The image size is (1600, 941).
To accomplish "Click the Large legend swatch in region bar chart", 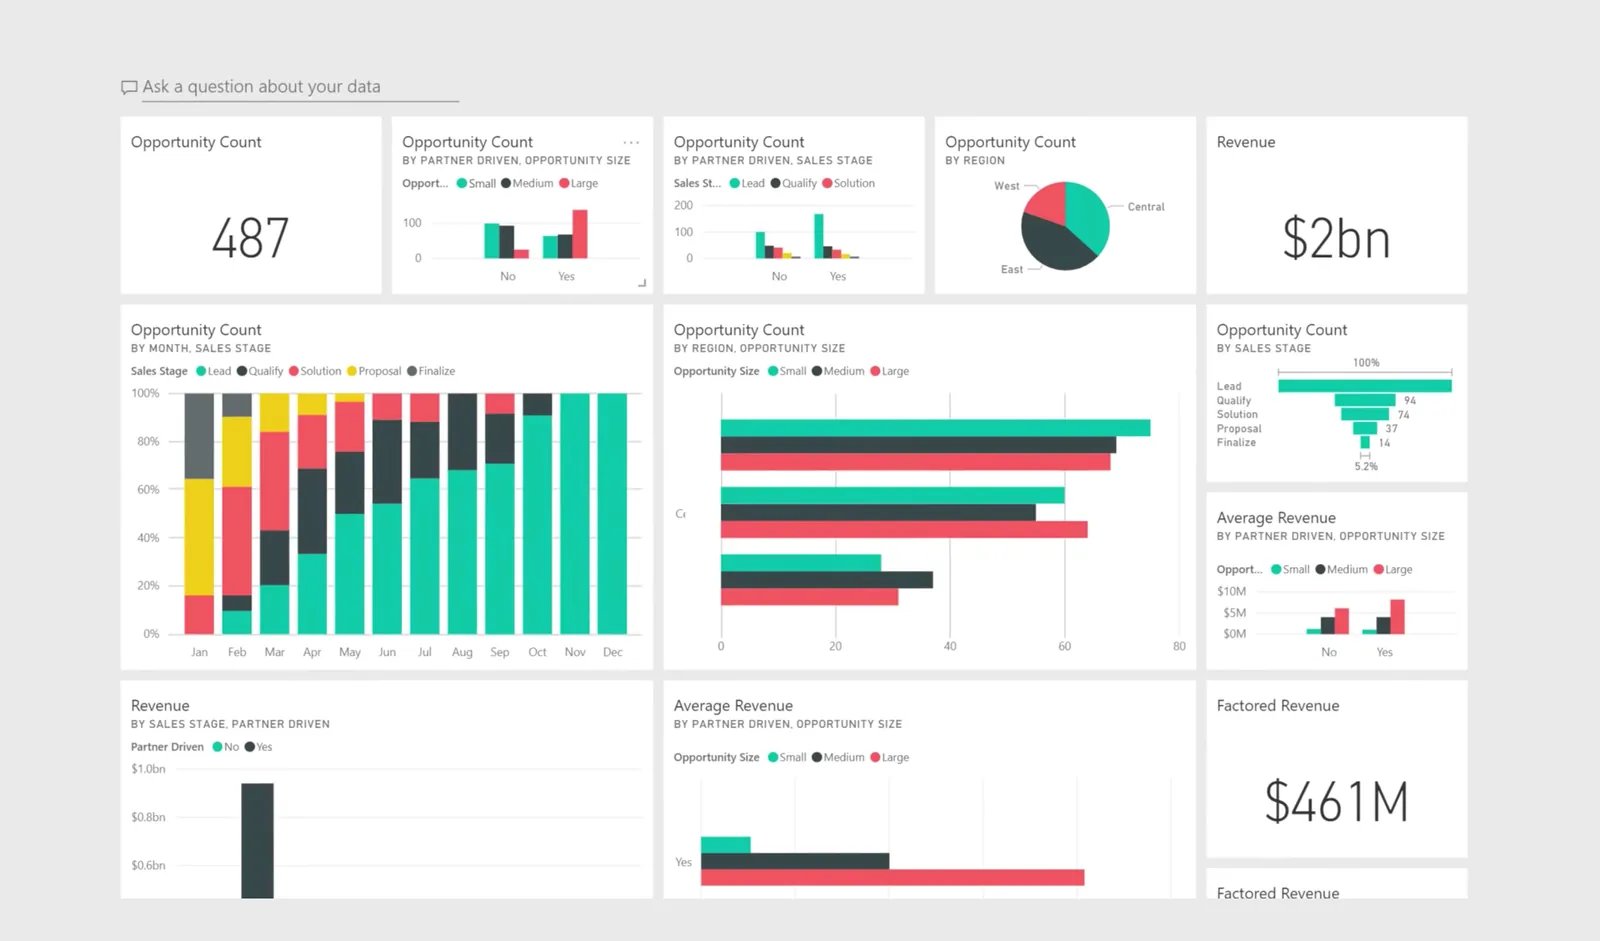I will [x=875, y=371].
